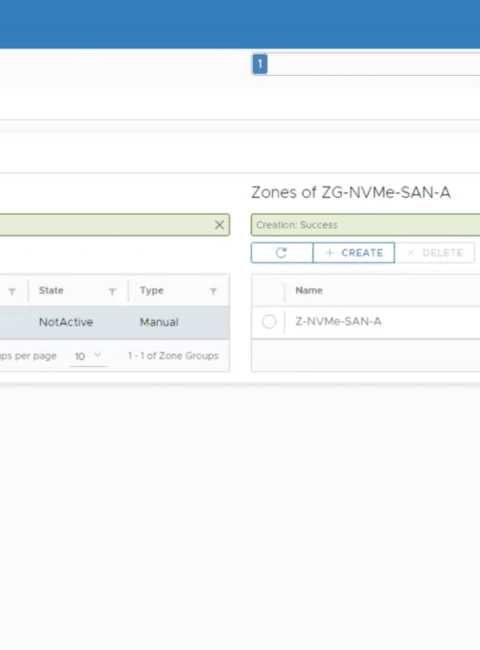Click the blue step 1 badge
Screen dimensions: 480x650
(x=260, y=64)
